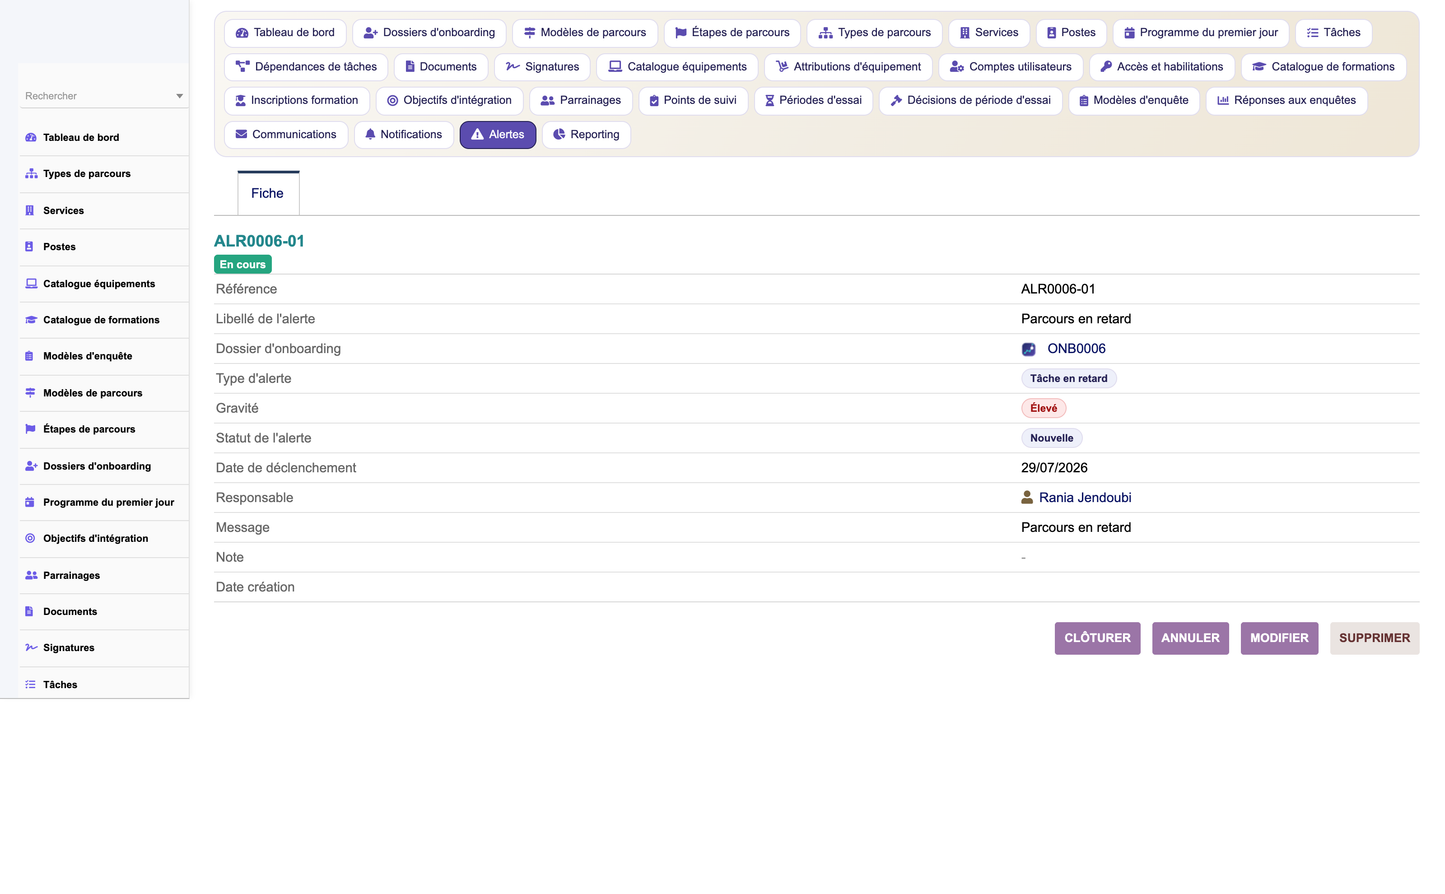Click the Périodes d'essai hourglass icon

[770, 101]
